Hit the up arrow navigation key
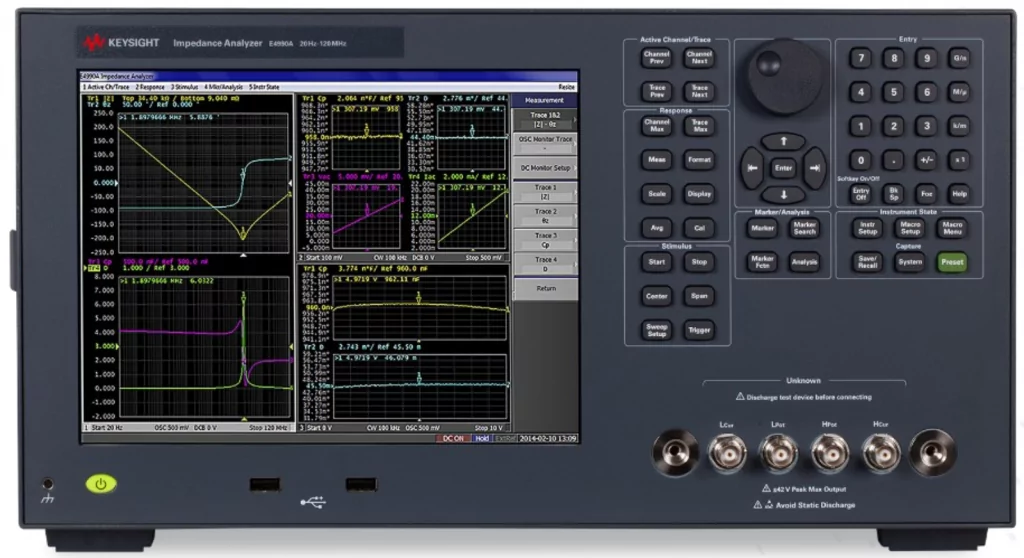 783,141
